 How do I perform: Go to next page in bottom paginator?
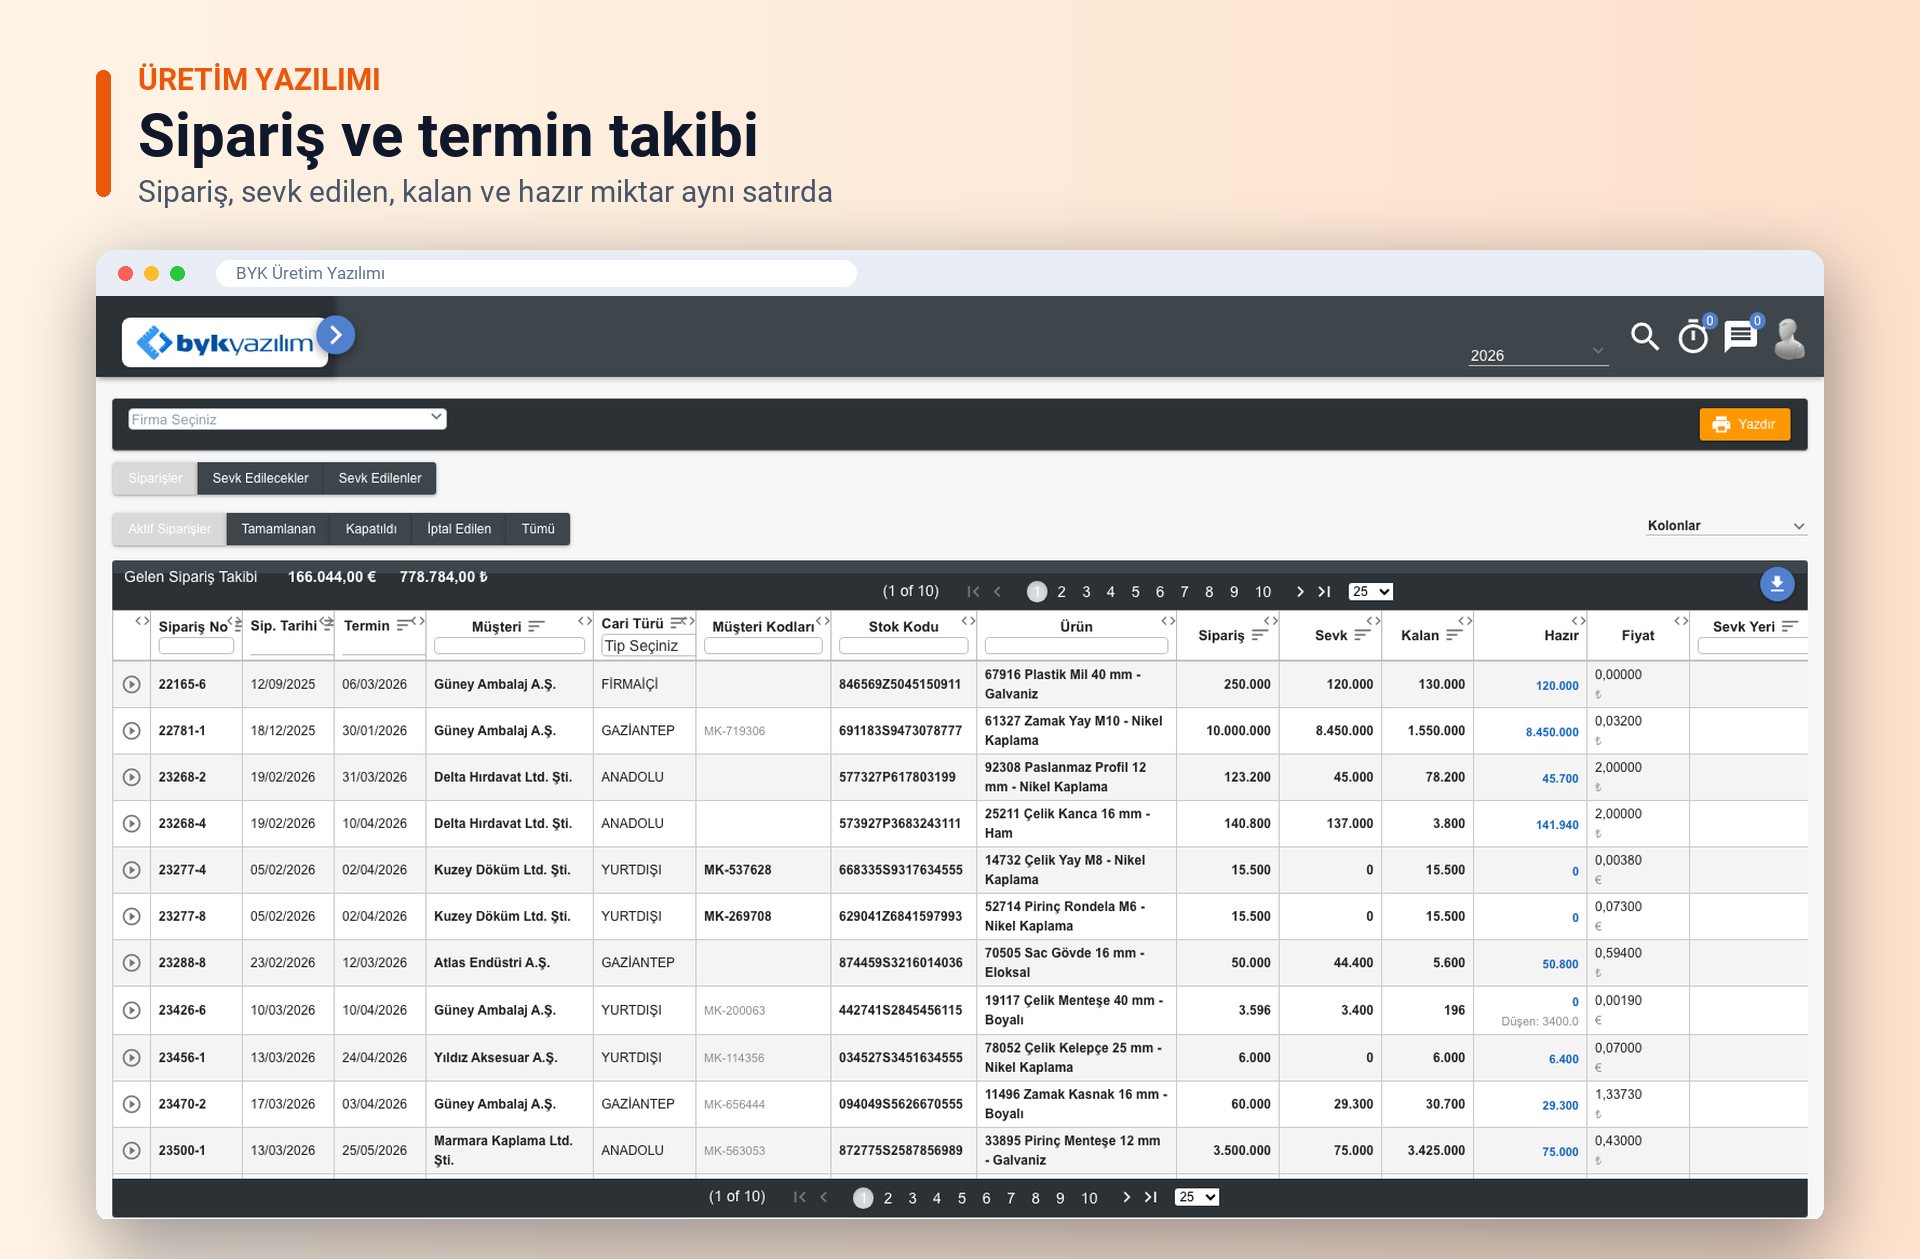tap(1126, 1197)
